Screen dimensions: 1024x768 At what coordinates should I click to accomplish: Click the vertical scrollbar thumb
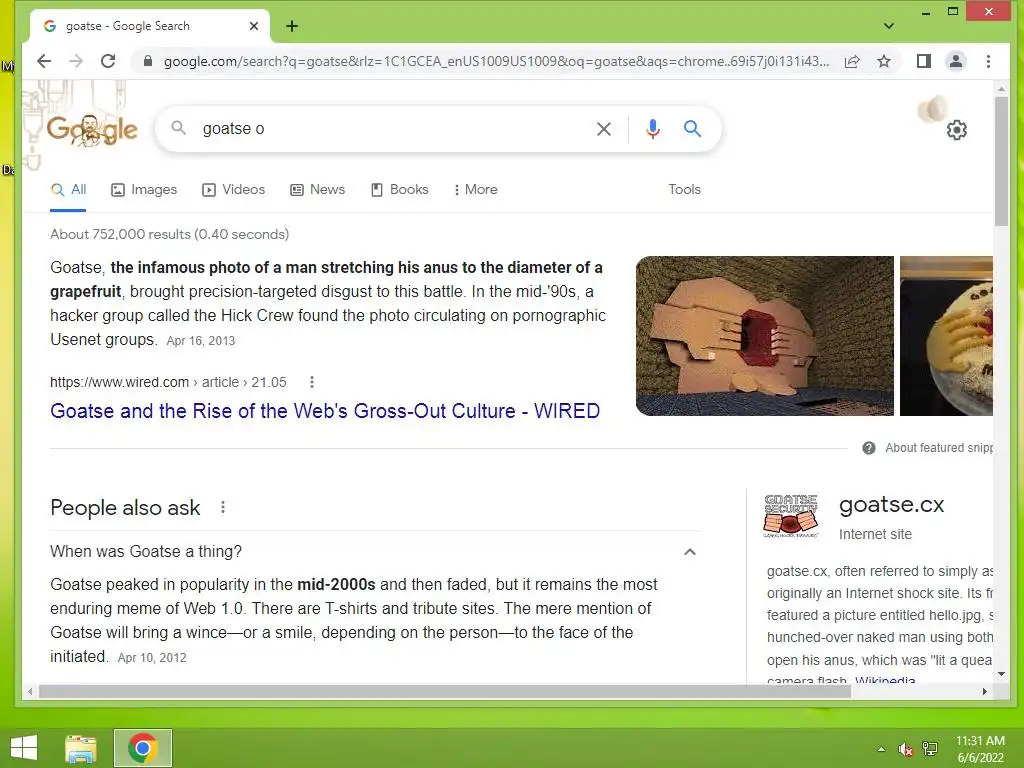coord(1001,161)
